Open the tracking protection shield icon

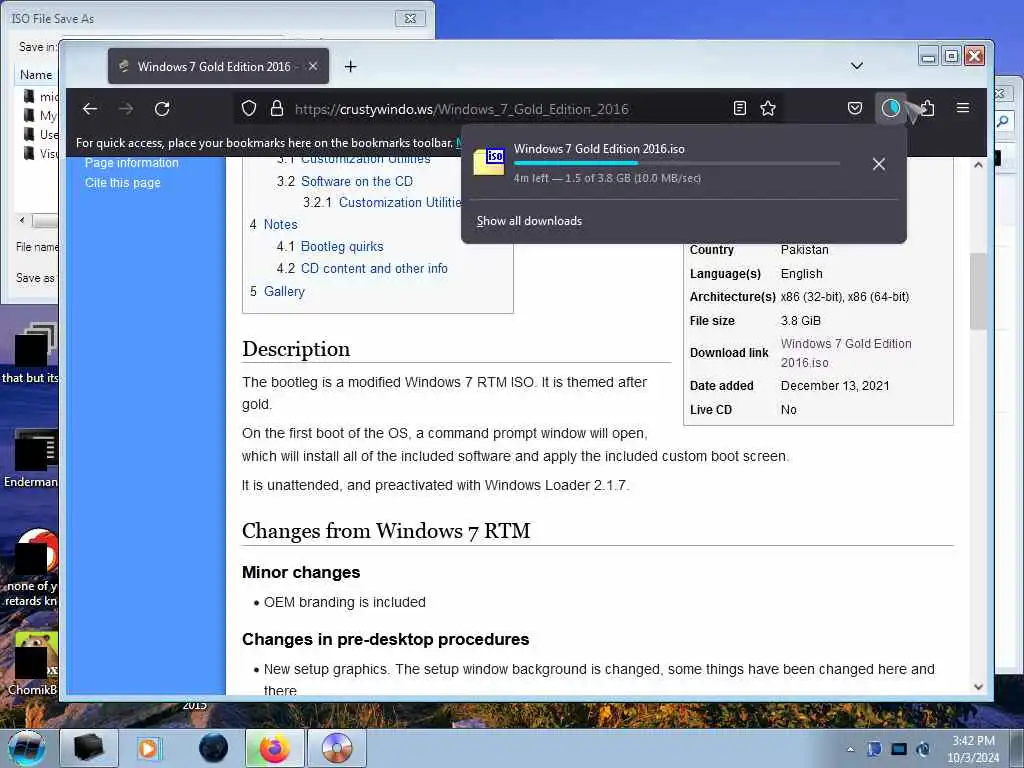point(249,108)
